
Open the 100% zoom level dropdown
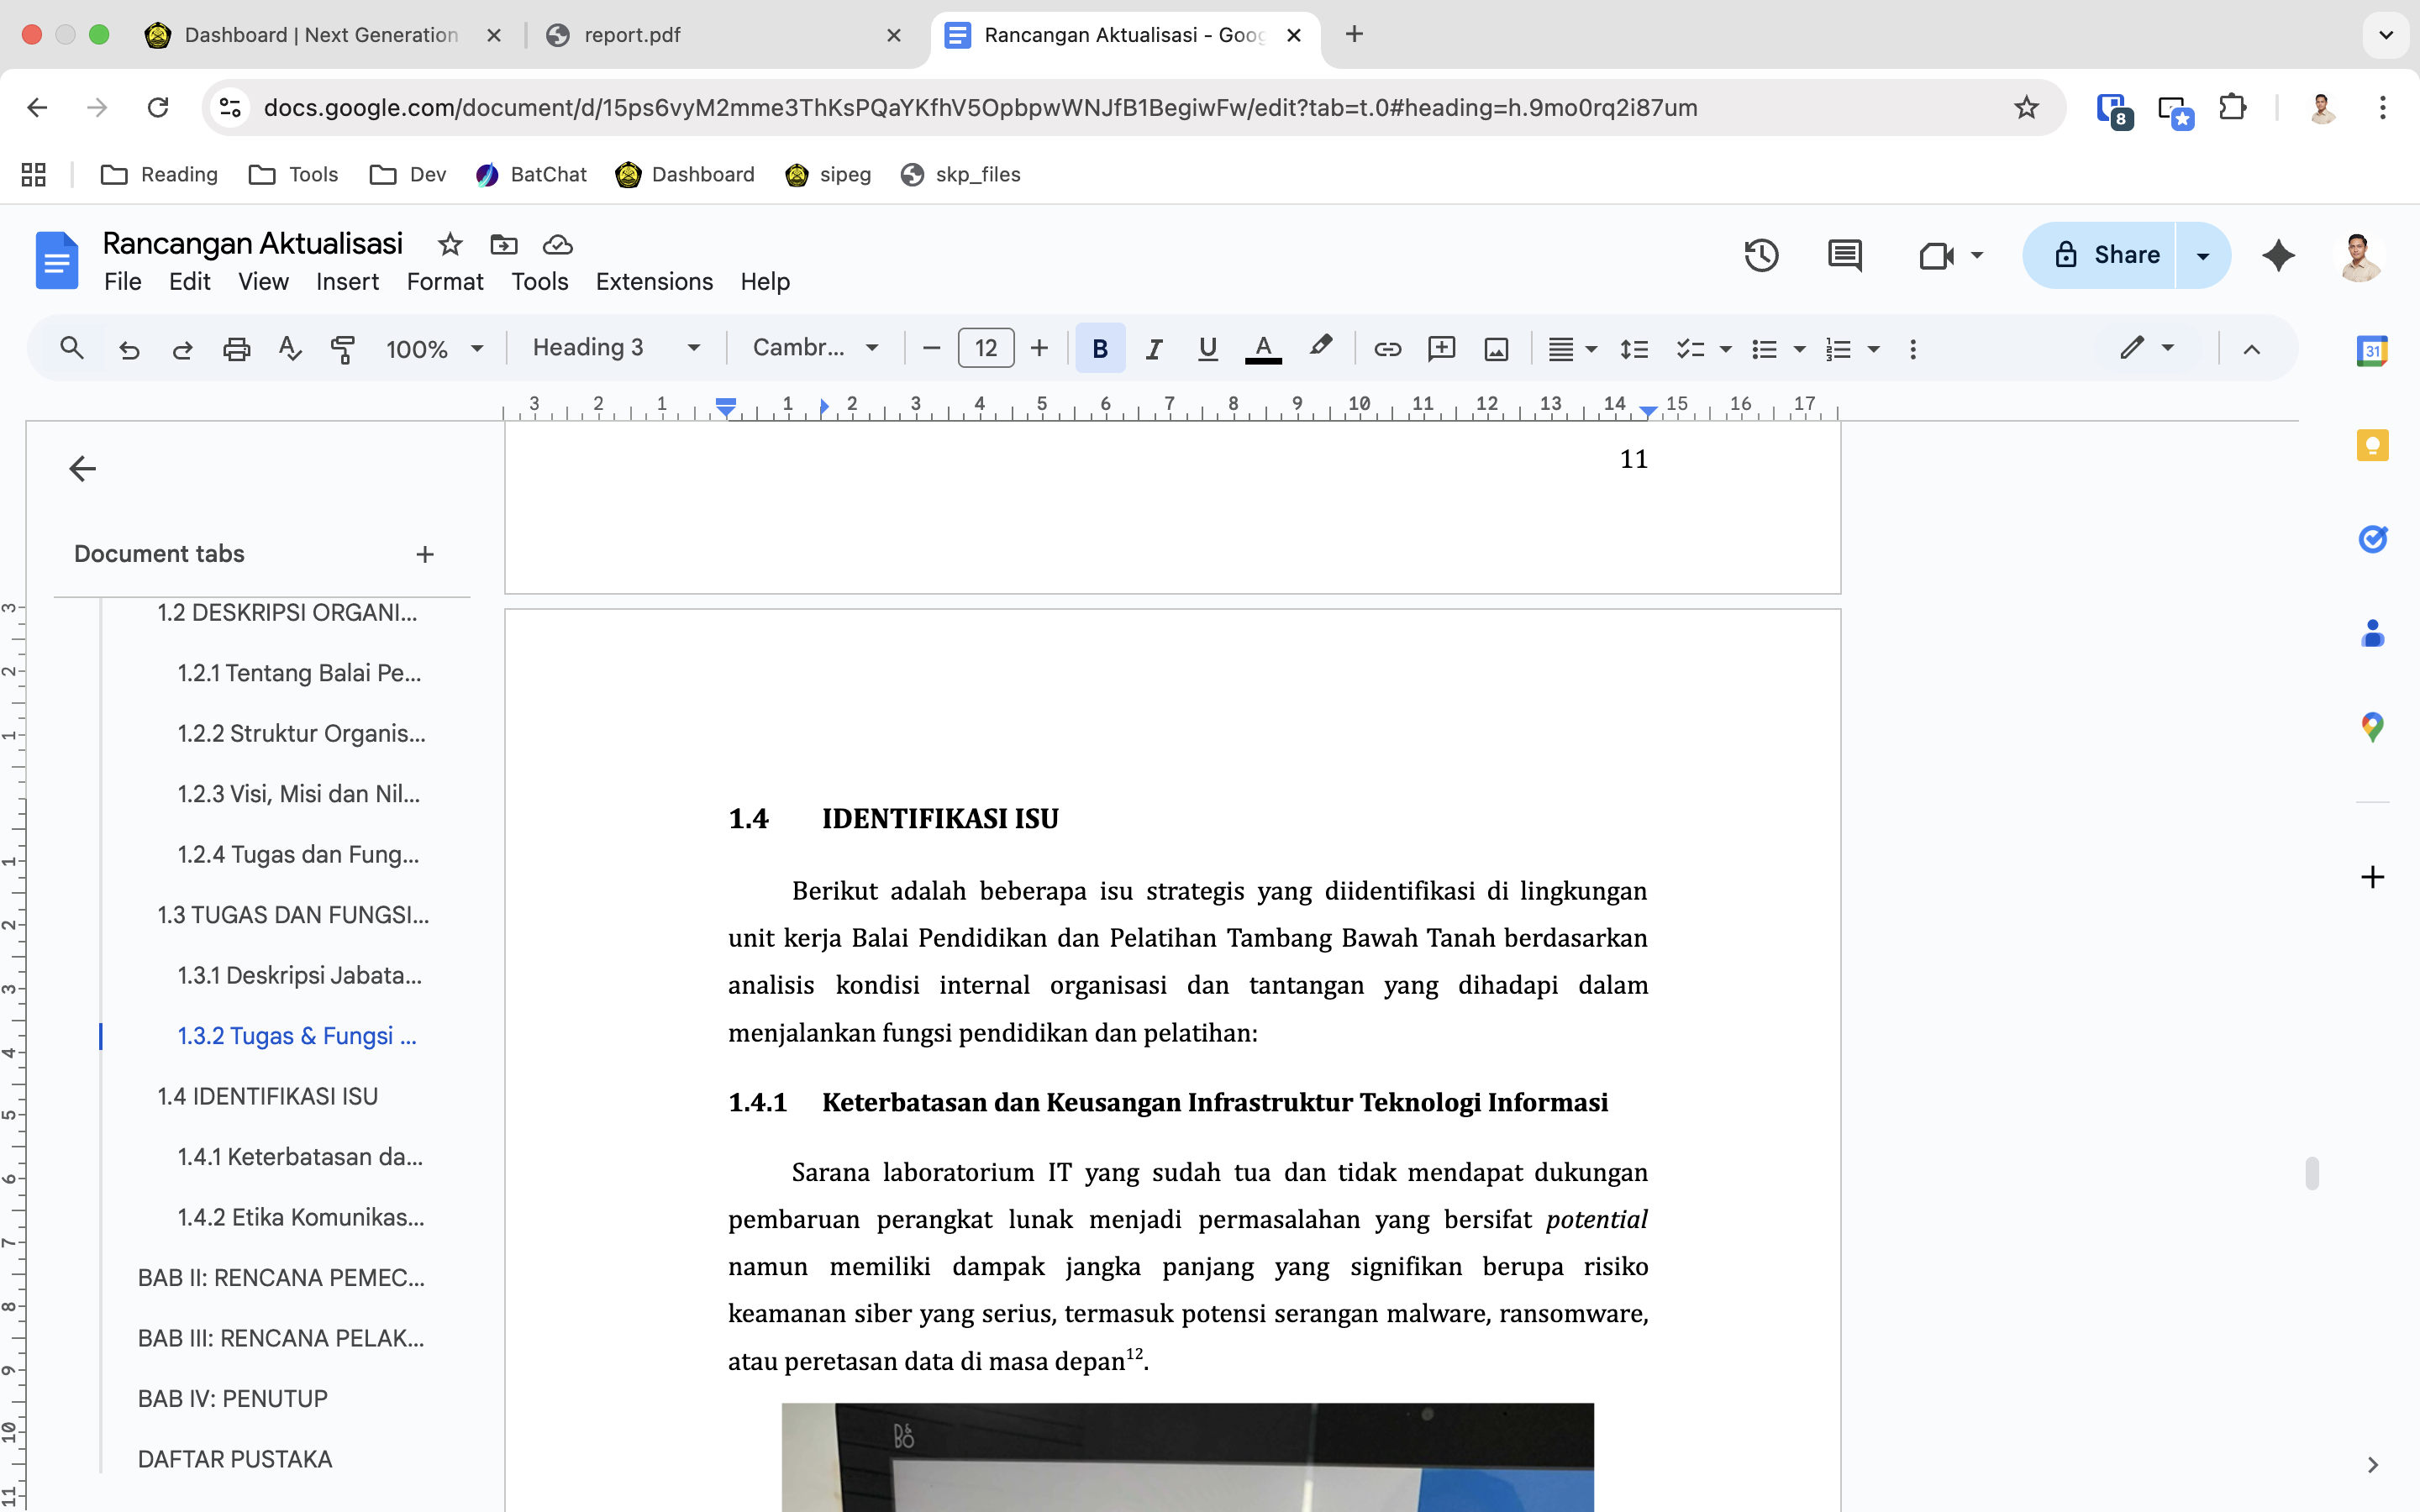tap(435, 348)
